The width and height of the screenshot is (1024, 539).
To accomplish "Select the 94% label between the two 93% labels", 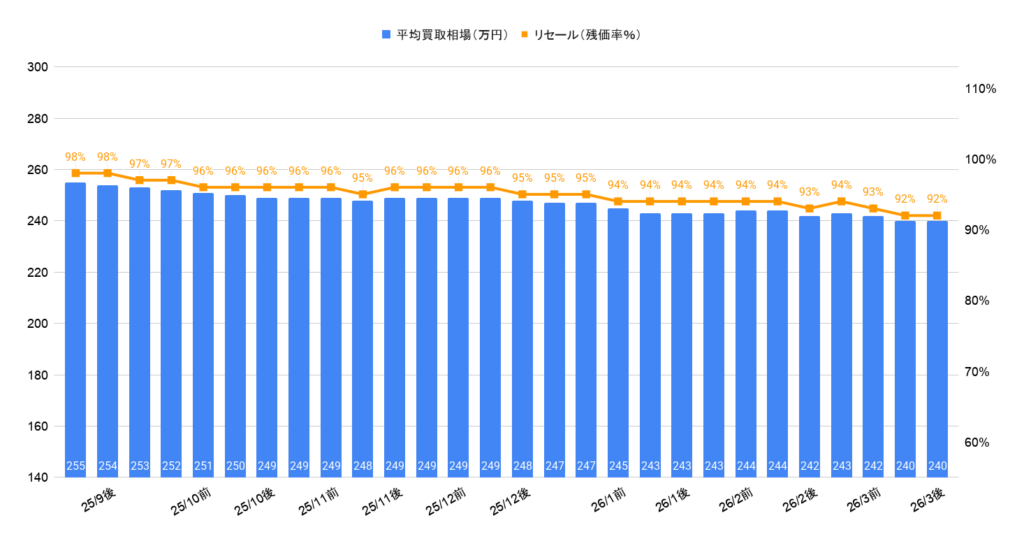I will pos(841,185).
